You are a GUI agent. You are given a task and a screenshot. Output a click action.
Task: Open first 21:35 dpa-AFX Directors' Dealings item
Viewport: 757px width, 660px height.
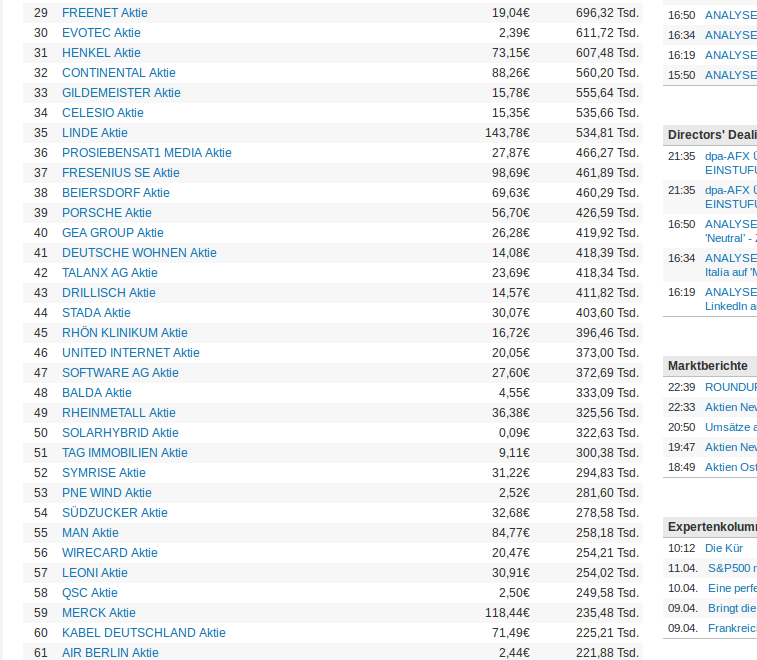point(730,163)
